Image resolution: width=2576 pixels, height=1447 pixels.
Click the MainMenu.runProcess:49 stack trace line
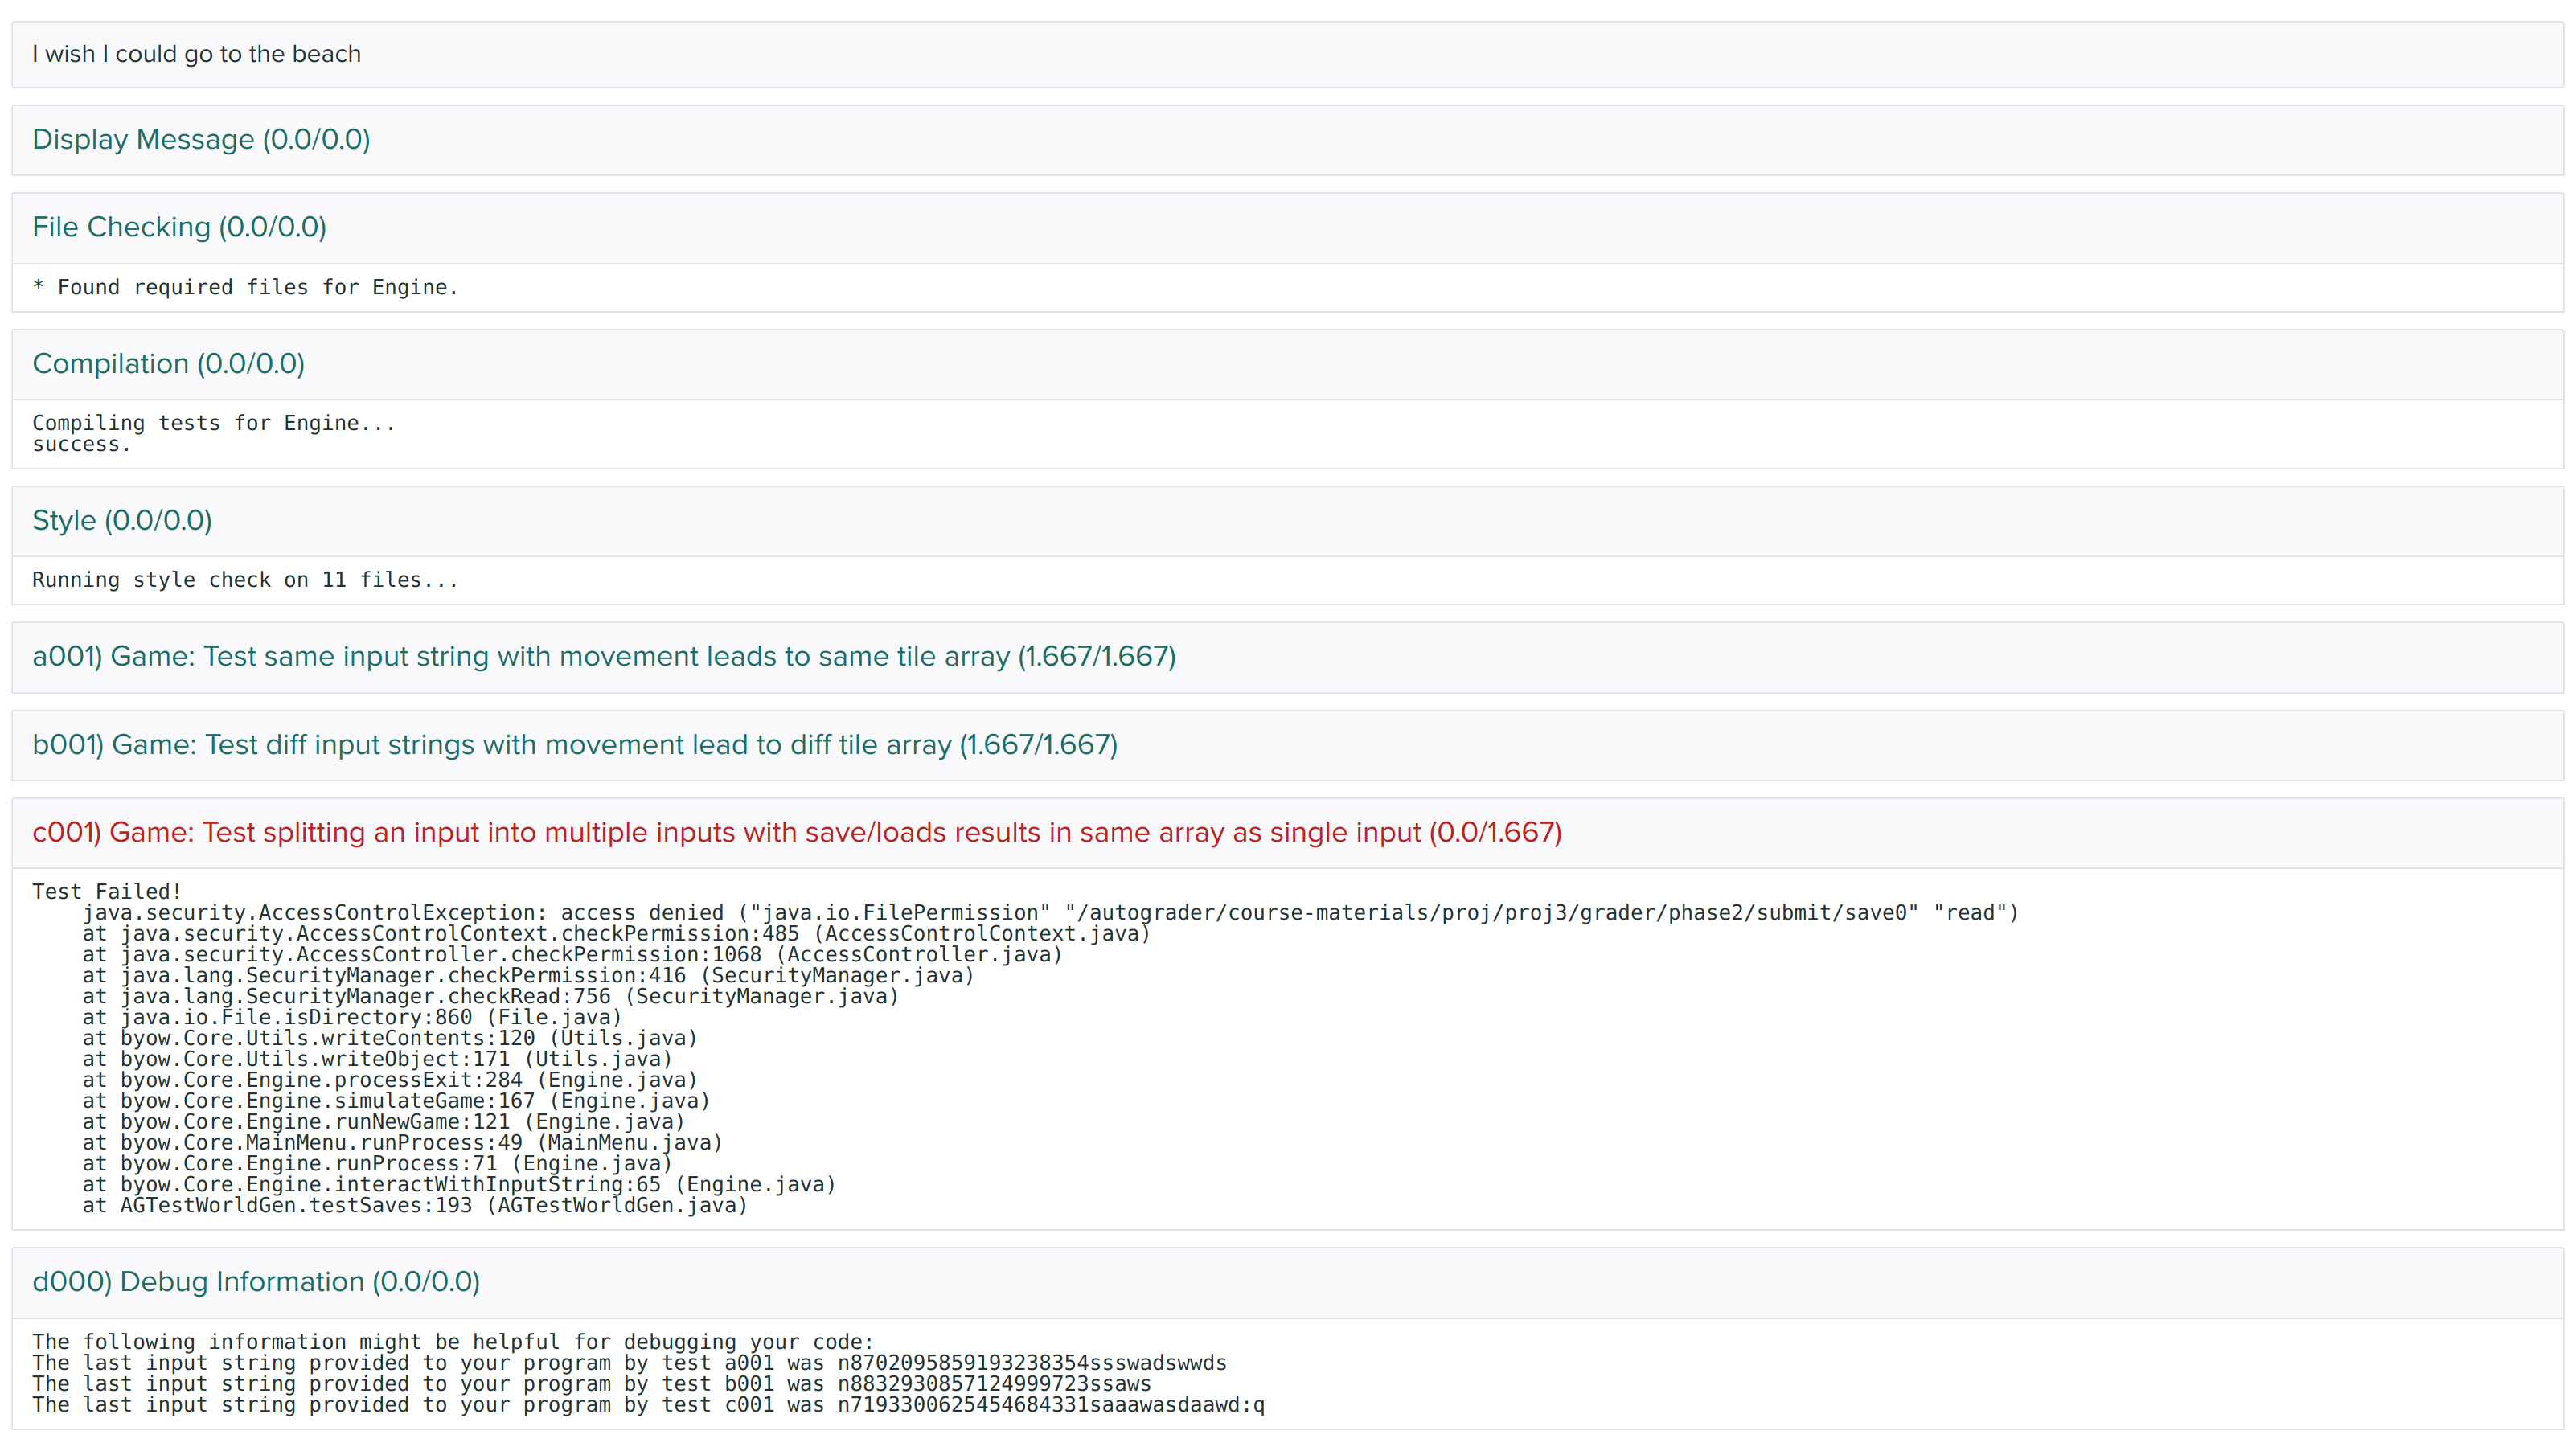point(402,1142)
